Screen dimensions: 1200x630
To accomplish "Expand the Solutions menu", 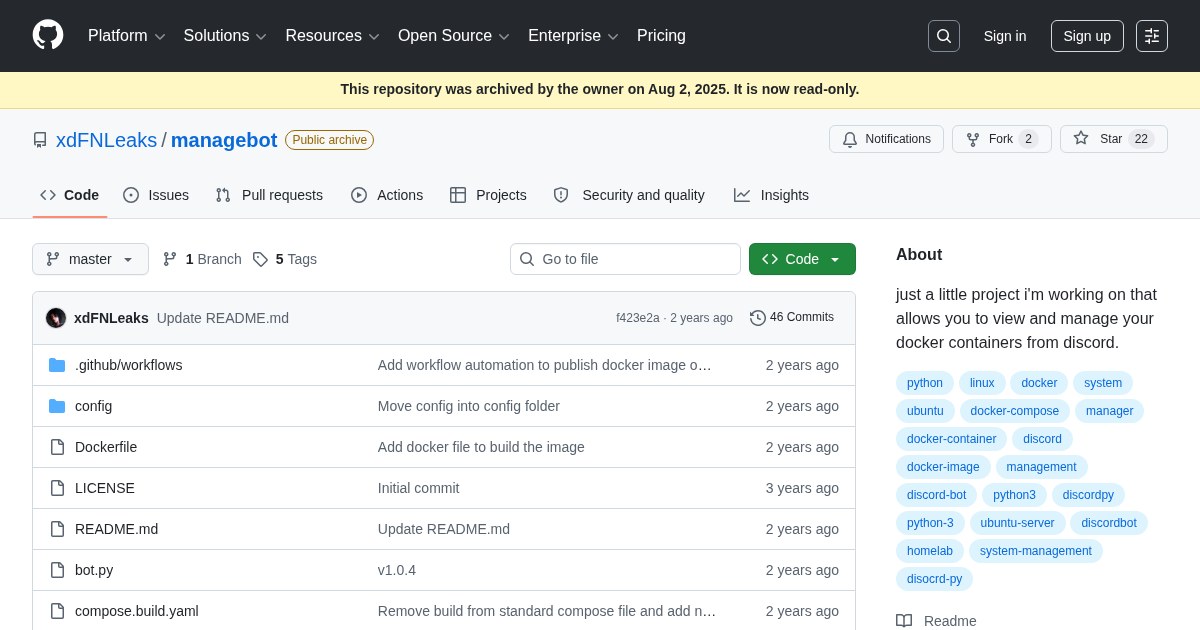I will [225, 36].
